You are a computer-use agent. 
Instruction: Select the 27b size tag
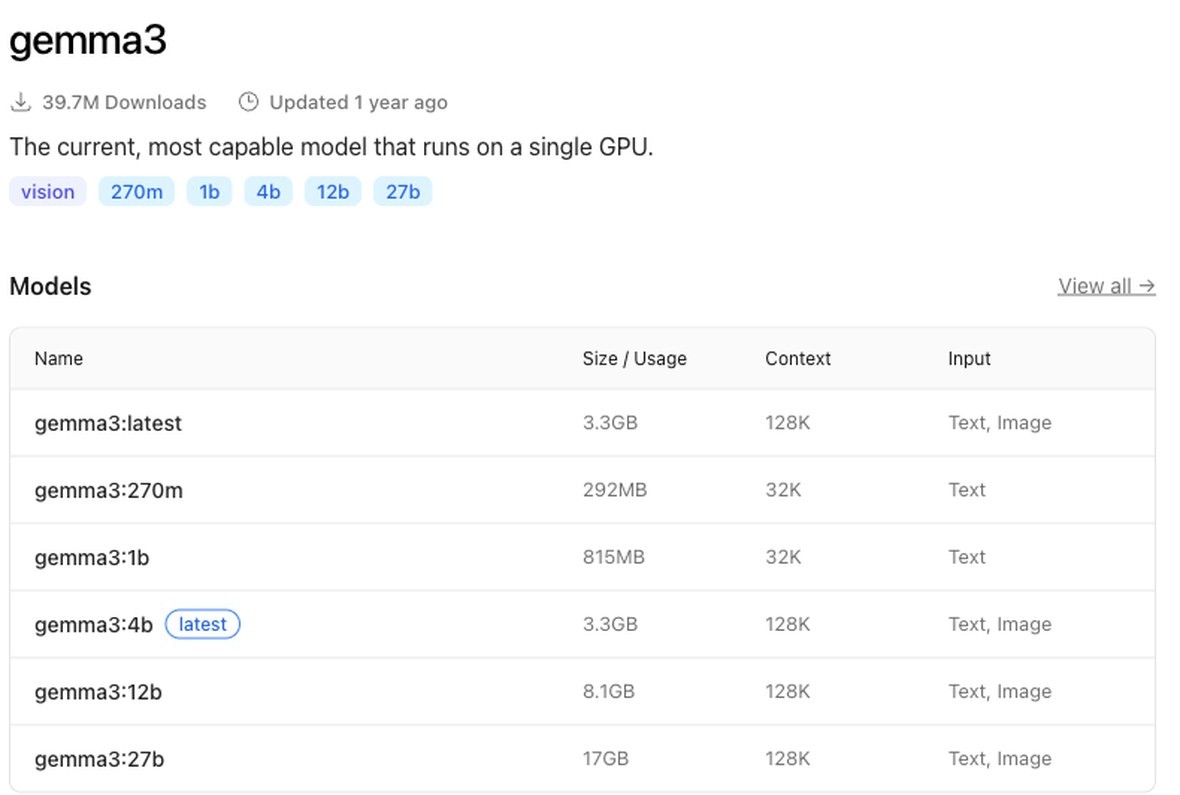(x=403, y=191)
